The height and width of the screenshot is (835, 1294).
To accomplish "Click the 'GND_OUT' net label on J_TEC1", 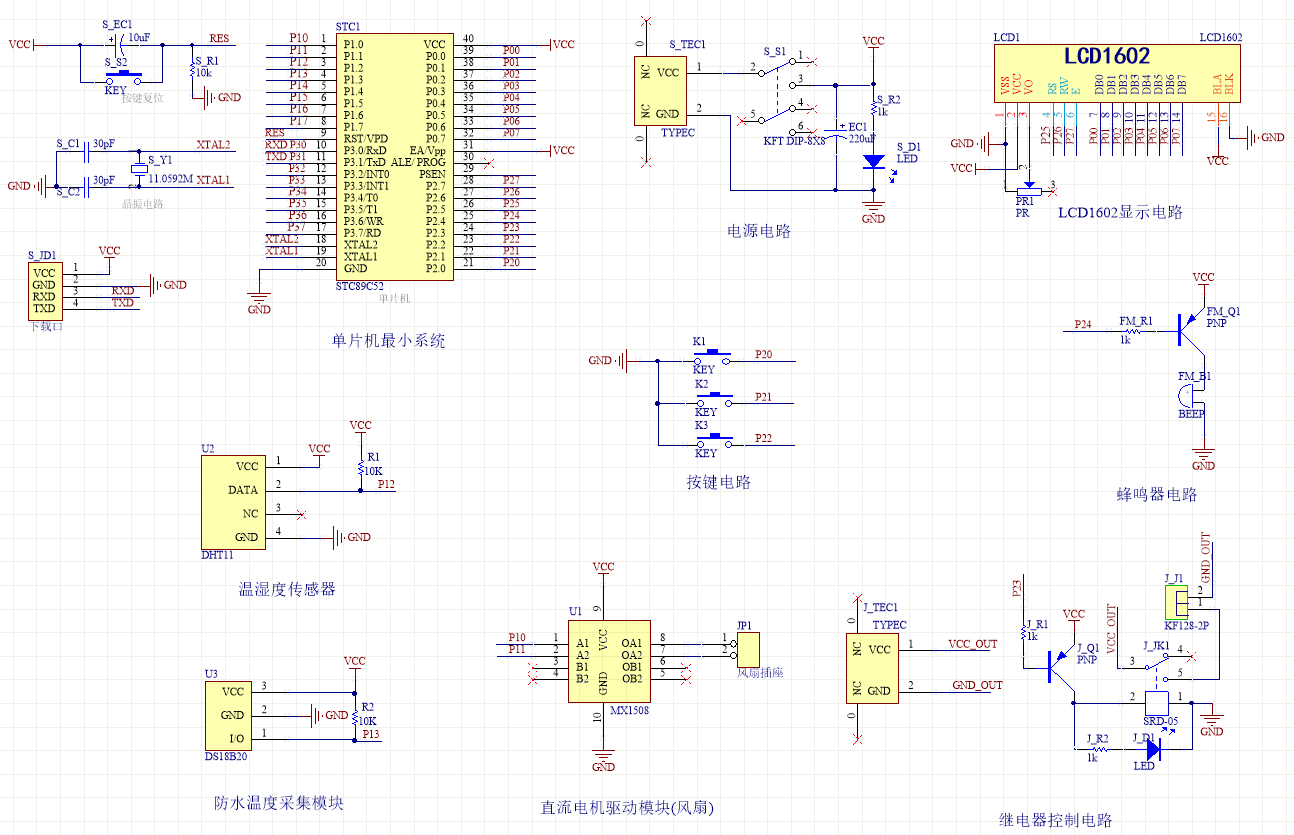I will pyautogui.click(x=976, y=685).
